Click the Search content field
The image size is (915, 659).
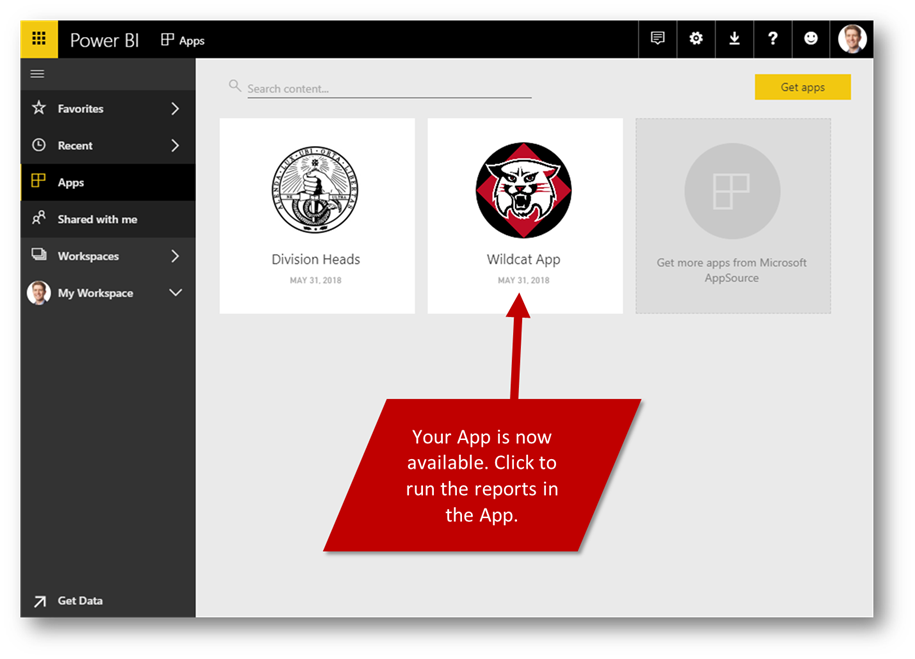coord(389,88)
